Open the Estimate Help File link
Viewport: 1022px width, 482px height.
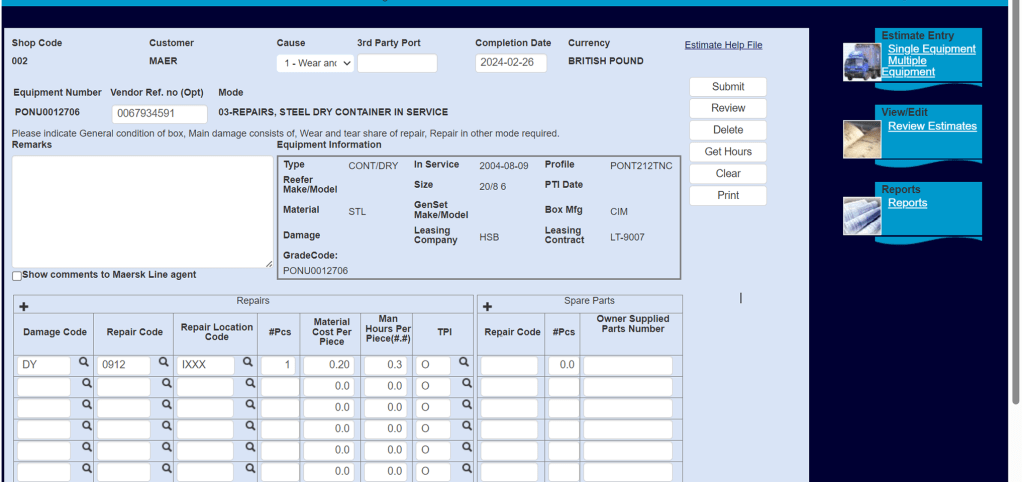point(723,45)
